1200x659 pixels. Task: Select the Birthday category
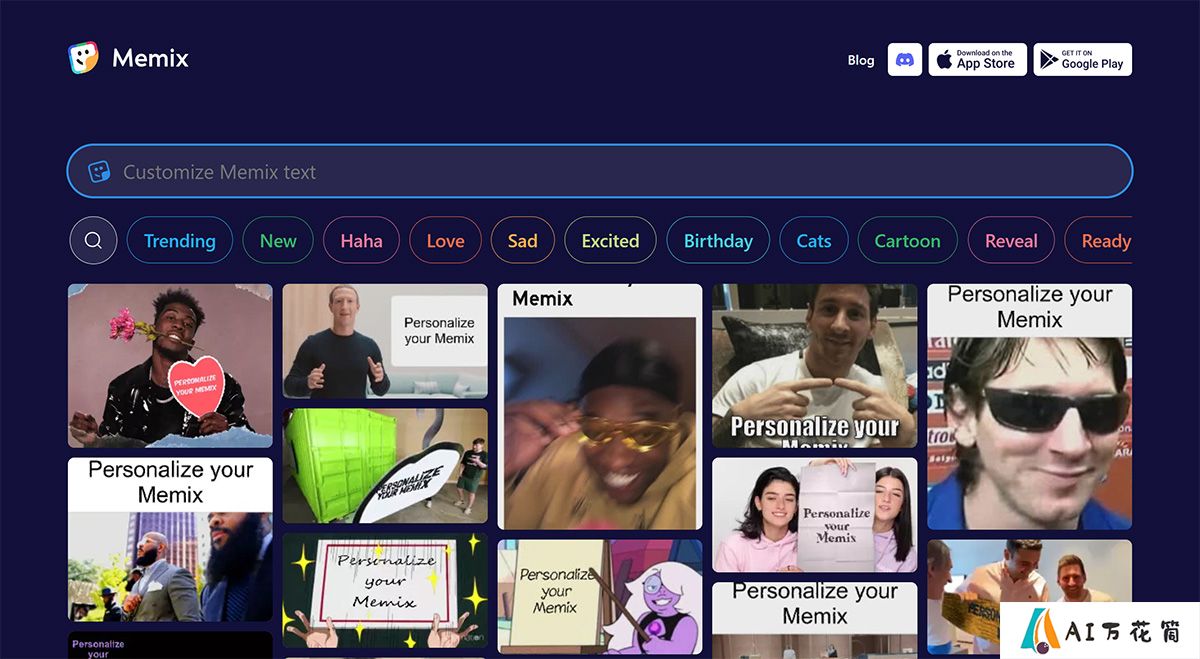pyautogui.click(x=718, y=240)
